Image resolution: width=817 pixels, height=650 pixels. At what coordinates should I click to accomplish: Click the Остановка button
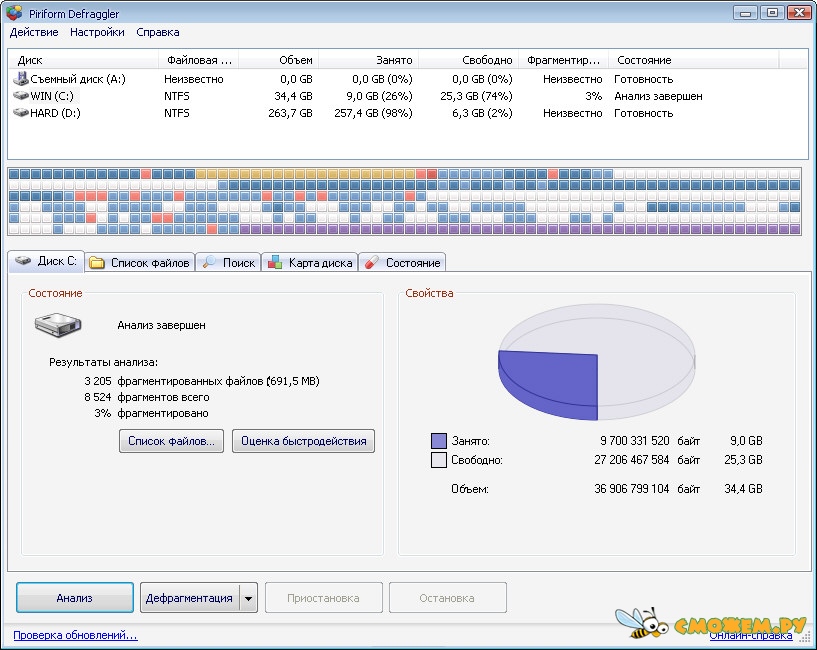coord(448,598)
